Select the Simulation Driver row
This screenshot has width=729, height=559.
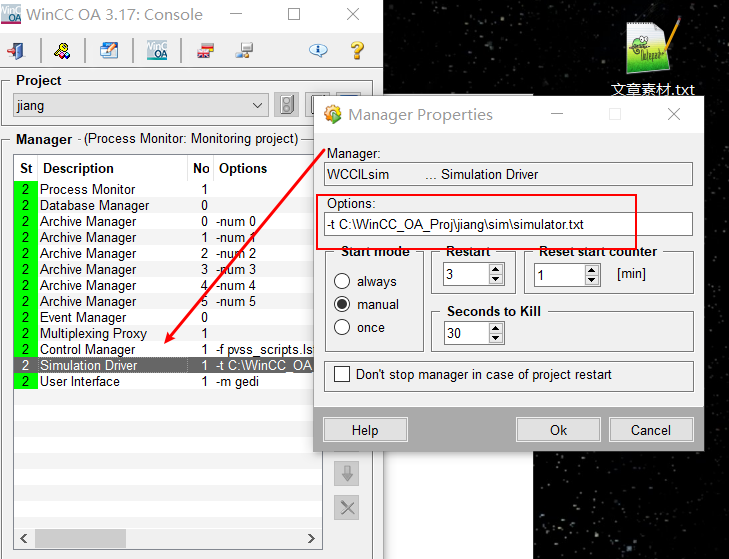(x=164, y=365)
